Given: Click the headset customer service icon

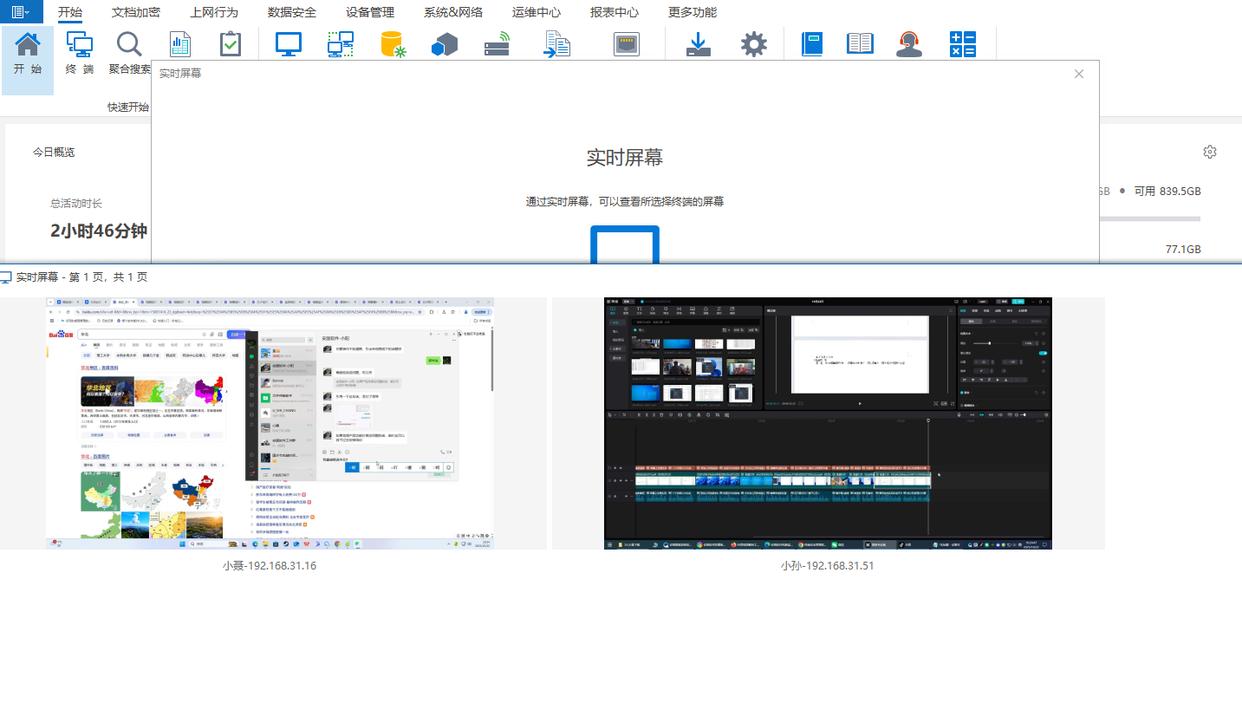Looking at the screenshot, I should point(909,45).
